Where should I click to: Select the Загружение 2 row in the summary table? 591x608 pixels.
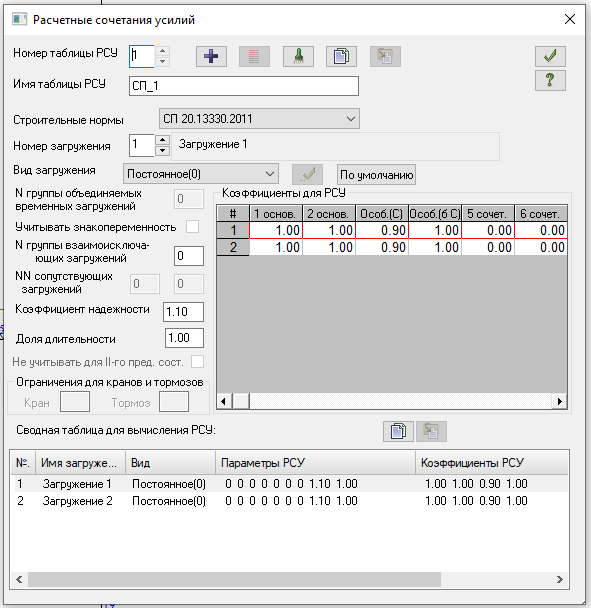point(289,501)
